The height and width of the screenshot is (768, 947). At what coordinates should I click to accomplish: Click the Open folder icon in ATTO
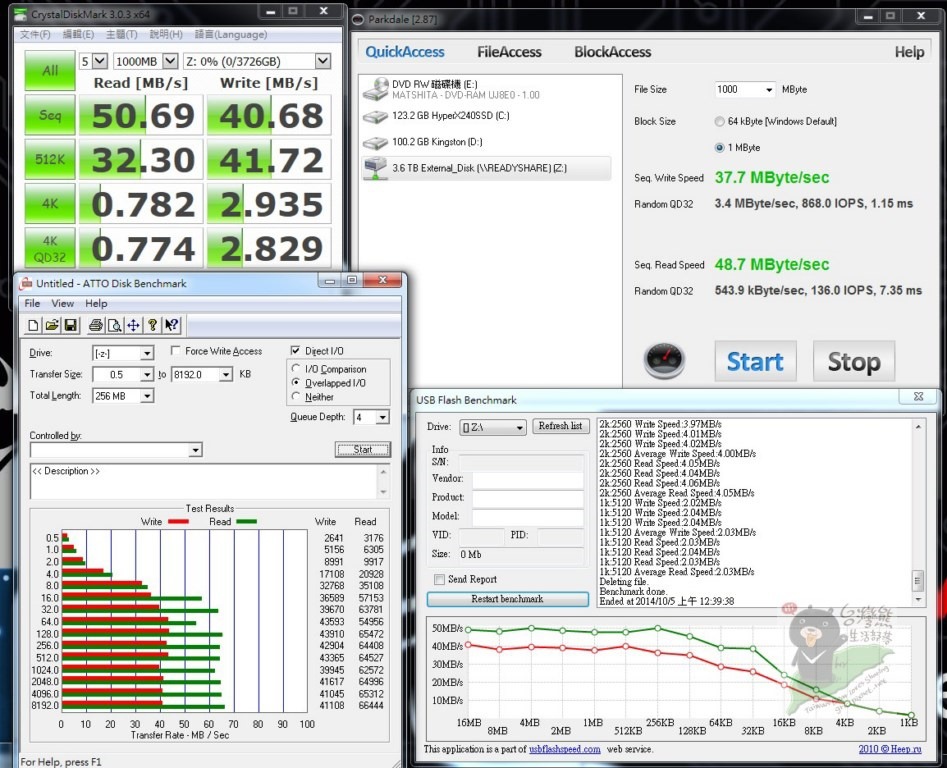(x=51, y=325)
